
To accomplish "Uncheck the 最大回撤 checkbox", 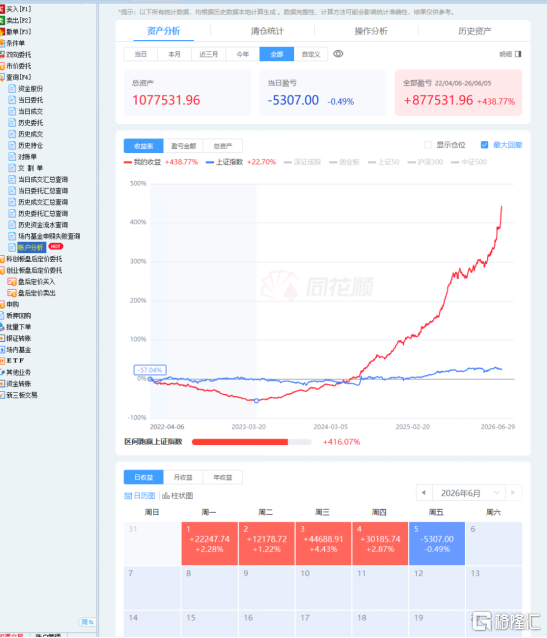I will (x=484, y=145).
